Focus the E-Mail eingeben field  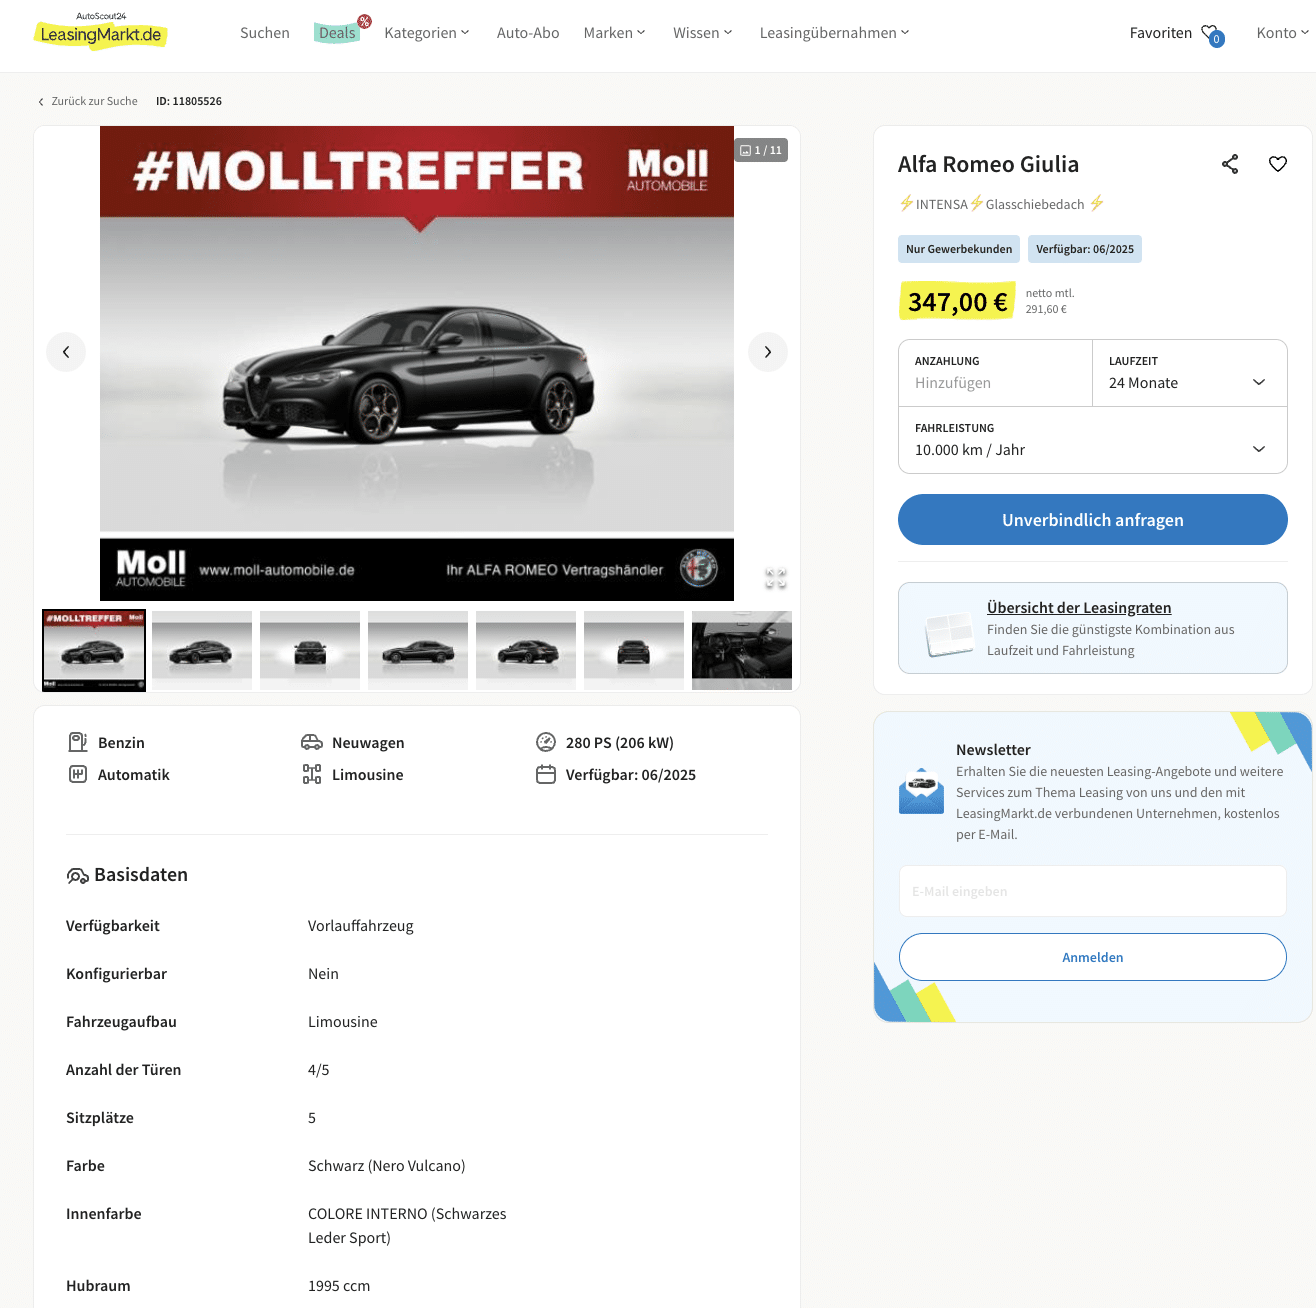coord(1093,891)
